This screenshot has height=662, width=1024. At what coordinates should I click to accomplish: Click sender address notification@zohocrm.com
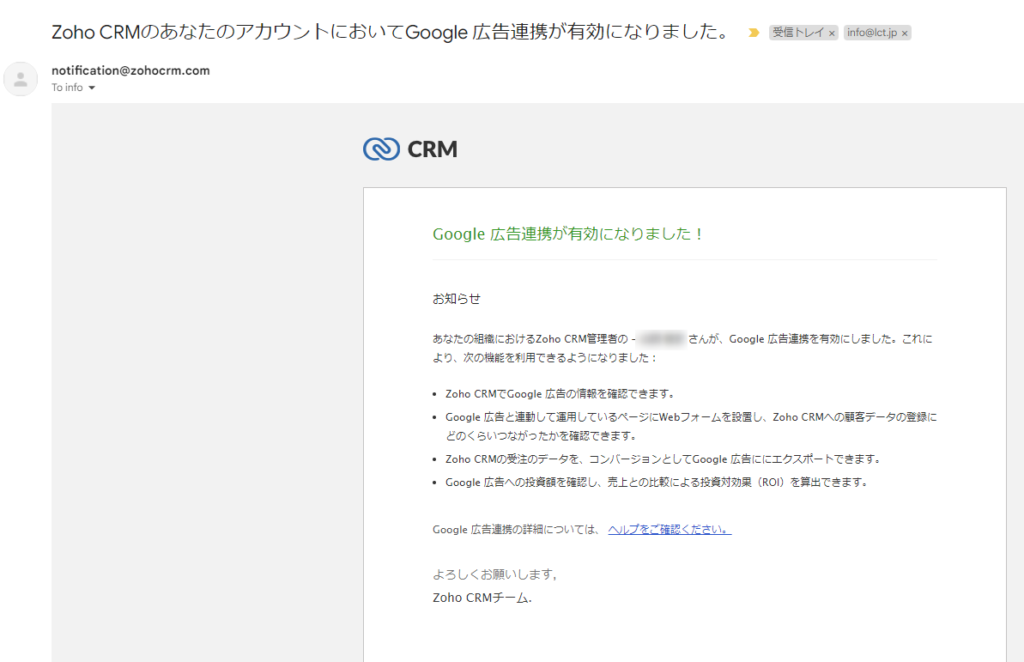(131, 71)
